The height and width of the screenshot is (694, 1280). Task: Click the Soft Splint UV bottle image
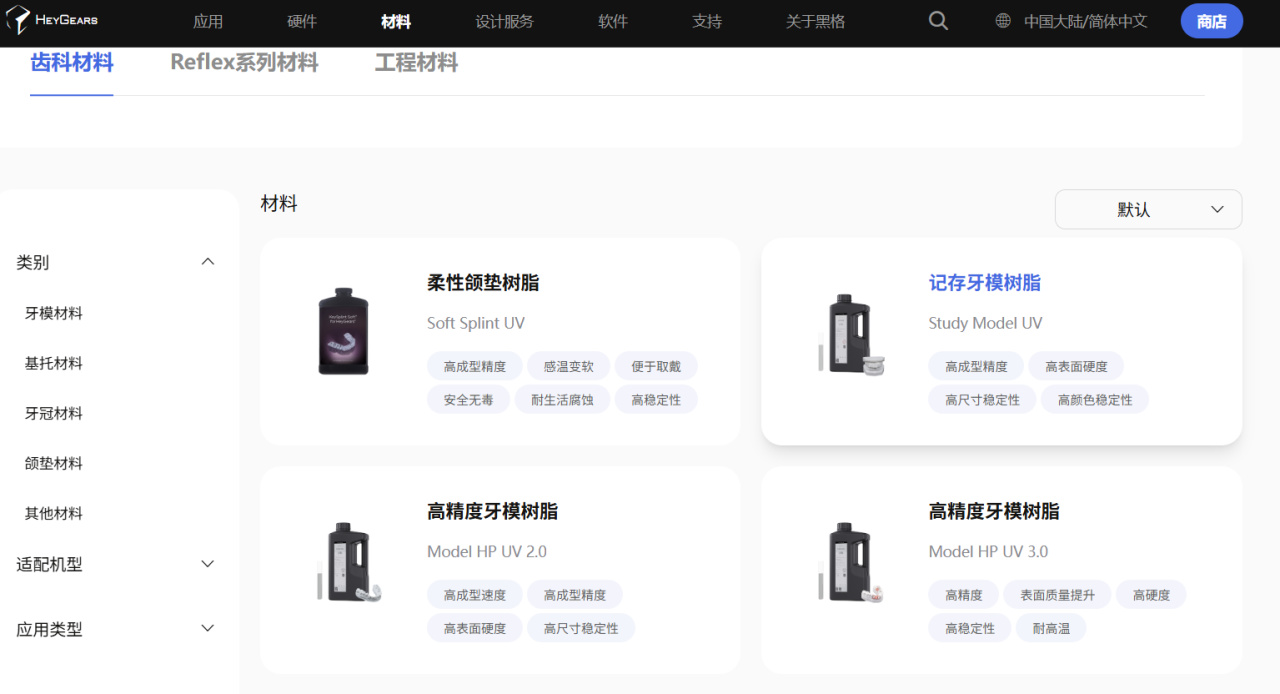tap(343, 331)
